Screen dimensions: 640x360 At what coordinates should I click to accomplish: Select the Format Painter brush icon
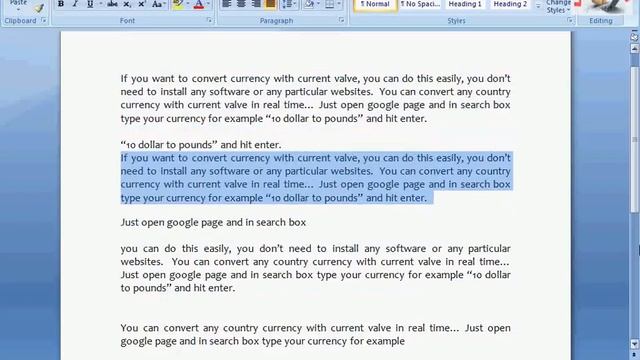pyautogui.click(x=39, y=8)
